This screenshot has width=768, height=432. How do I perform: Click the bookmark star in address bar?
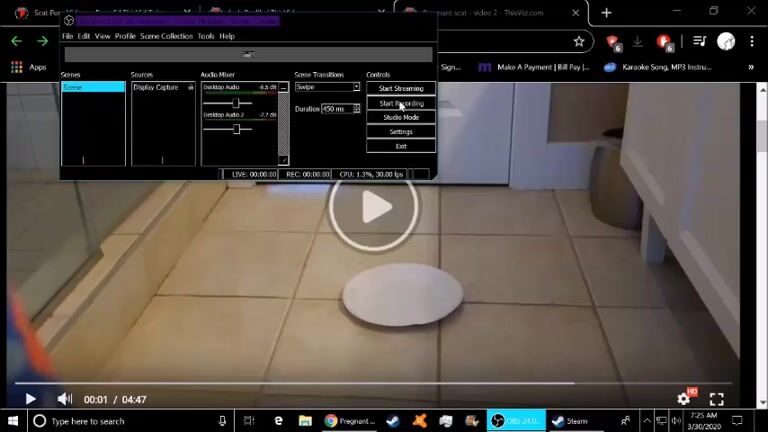click(579, 41)
